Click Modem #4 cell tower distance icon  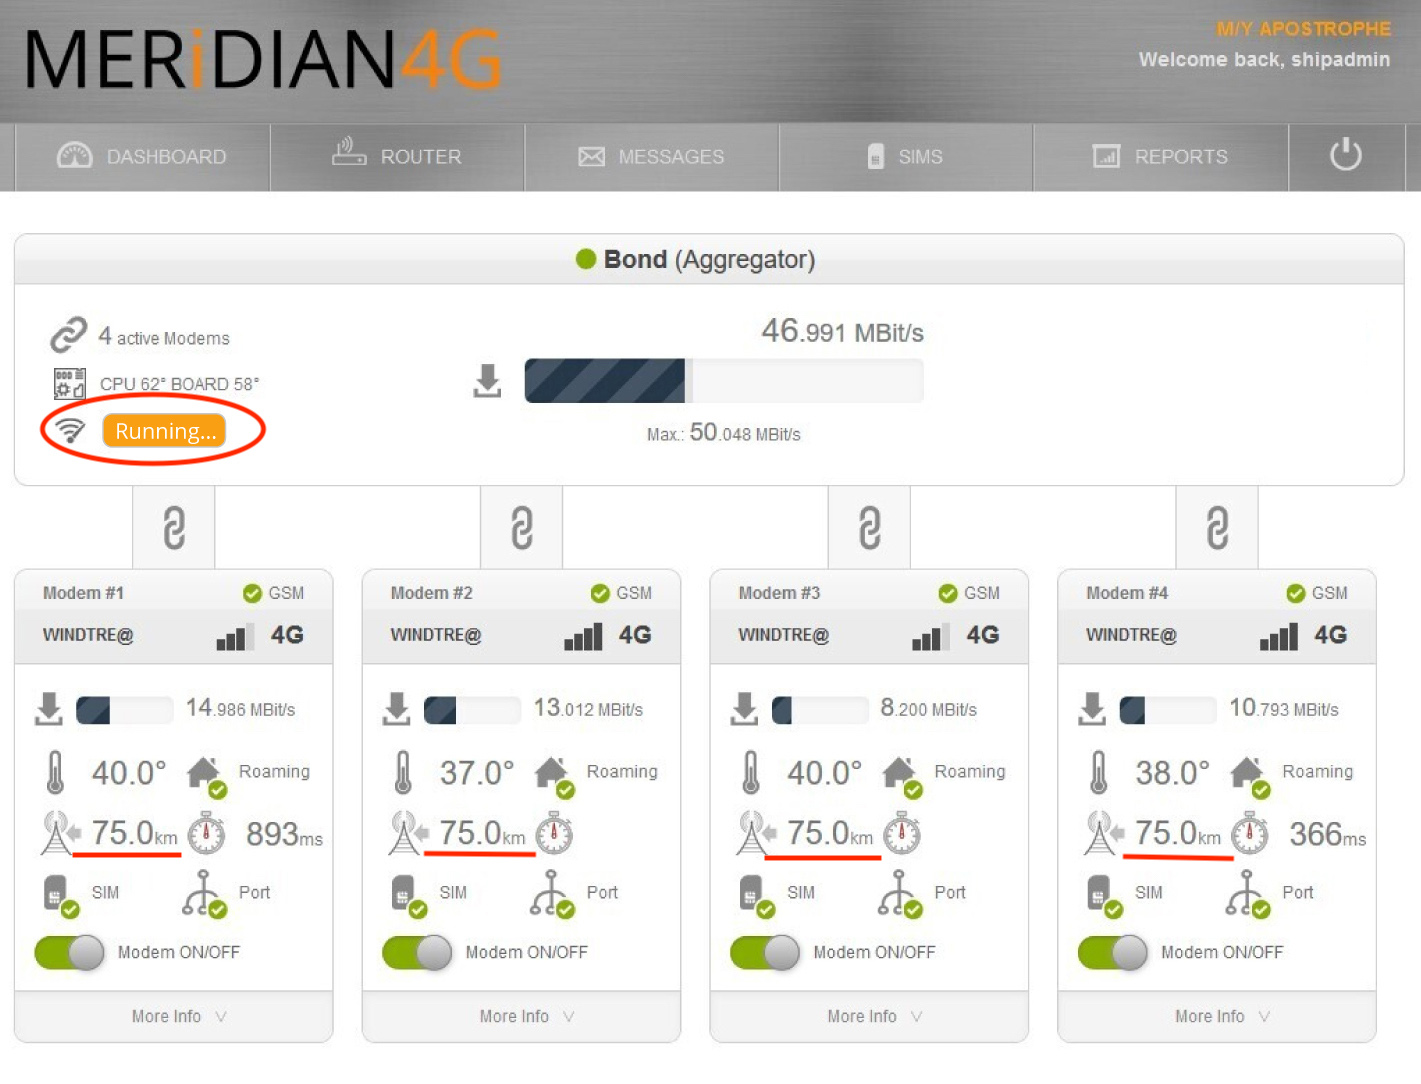point(1103,833)
